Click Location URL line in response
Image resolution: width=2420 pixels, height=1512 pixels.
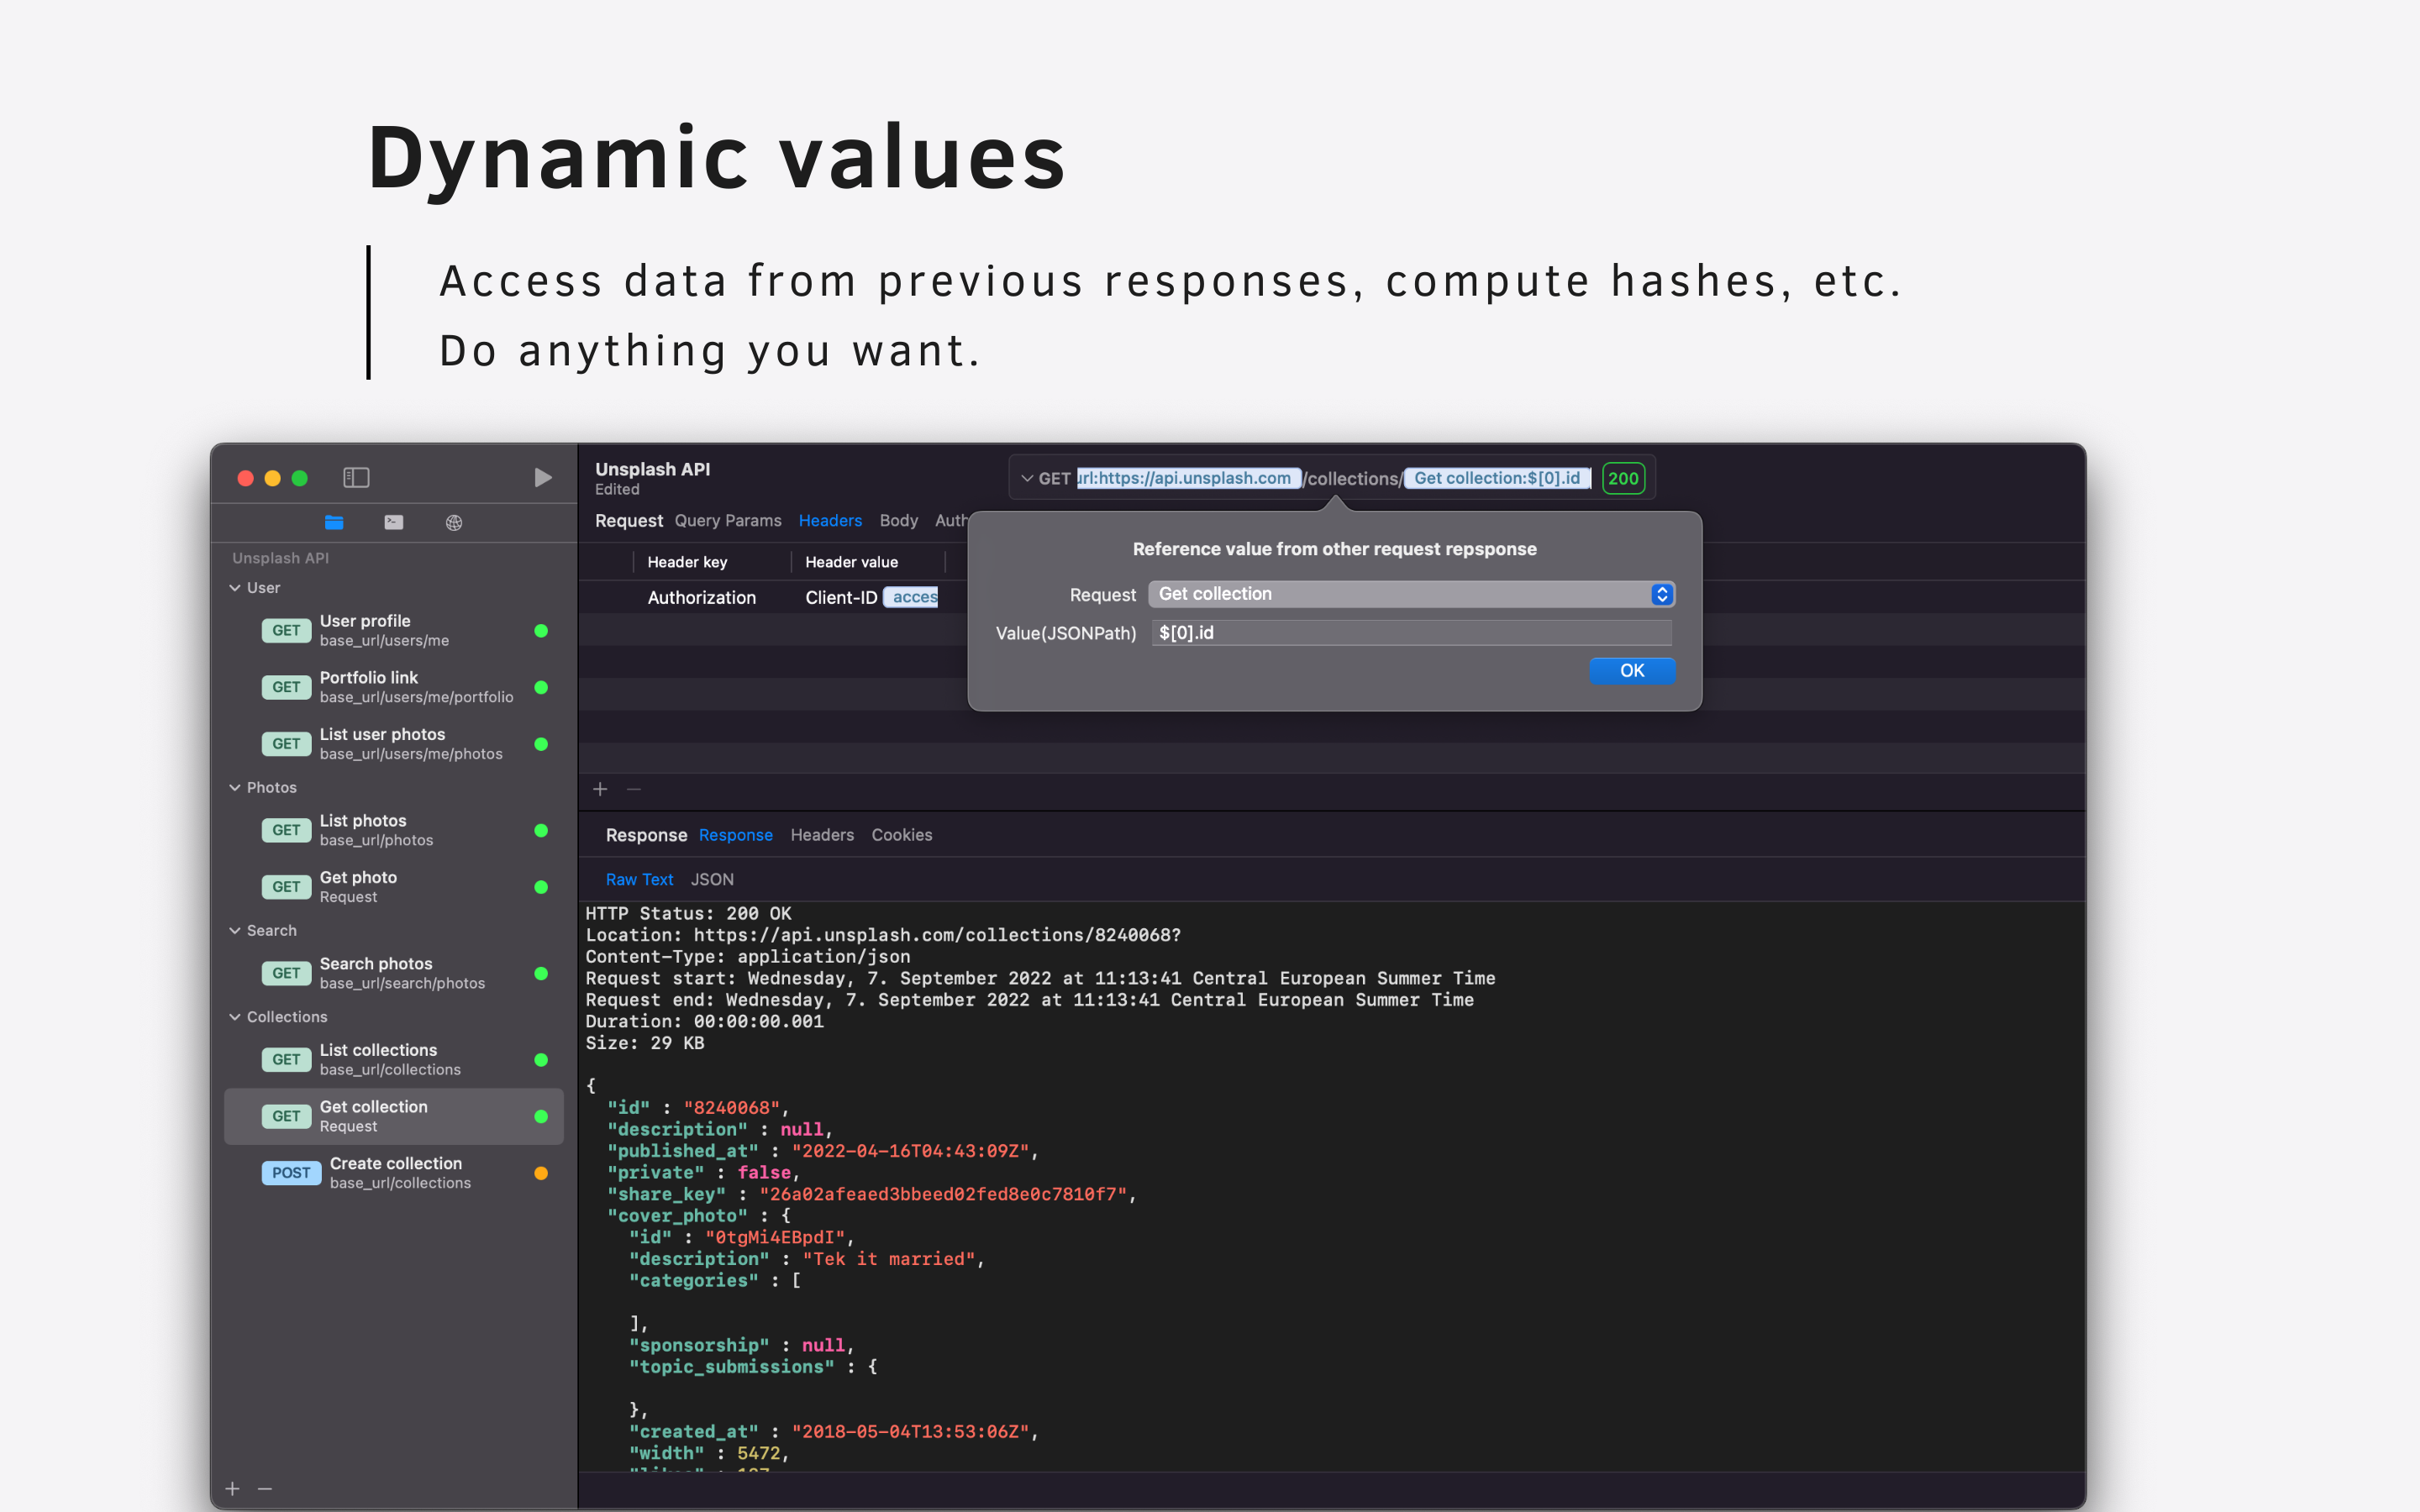[x=882, y=935]
